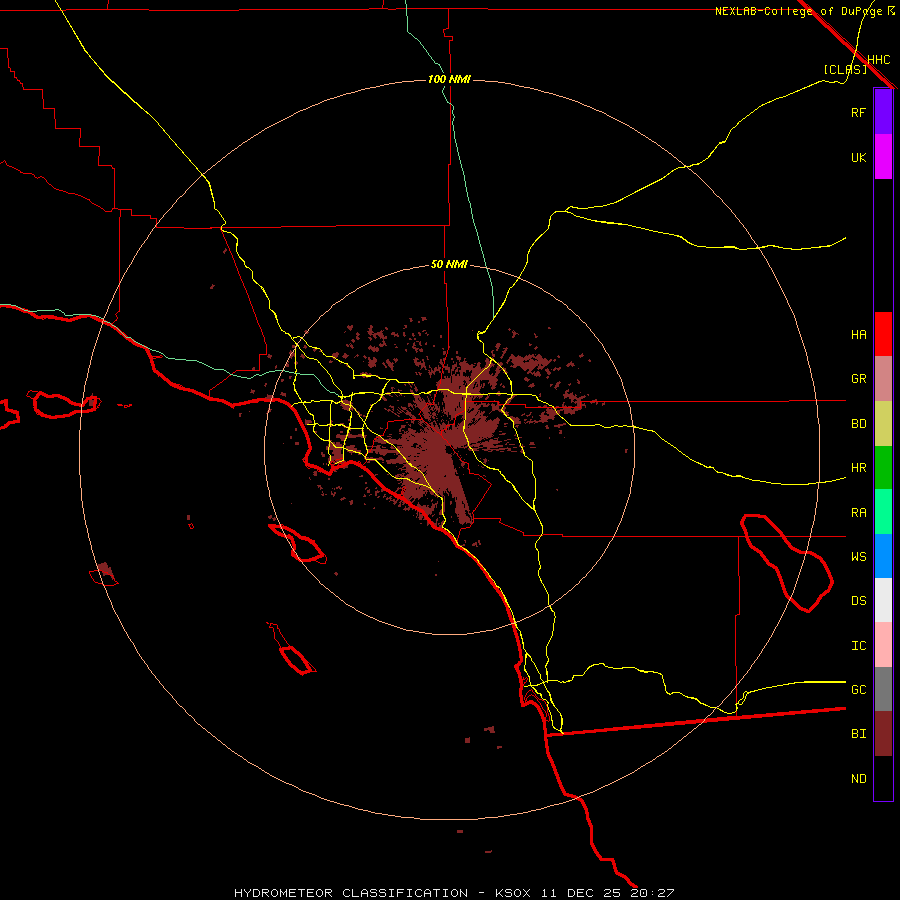Click the HA legend label
900x900 pixels.
pos(858,334)
